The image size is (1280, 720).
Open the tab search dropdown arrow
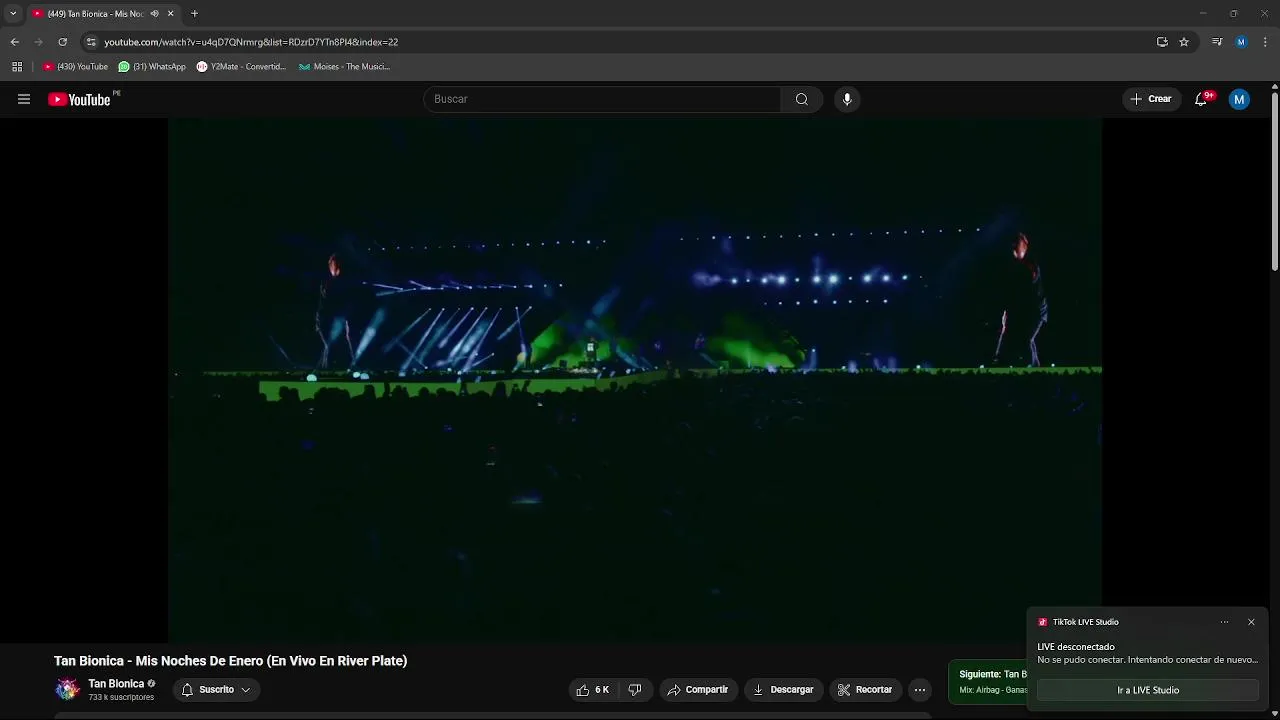[x=13, y=14]
